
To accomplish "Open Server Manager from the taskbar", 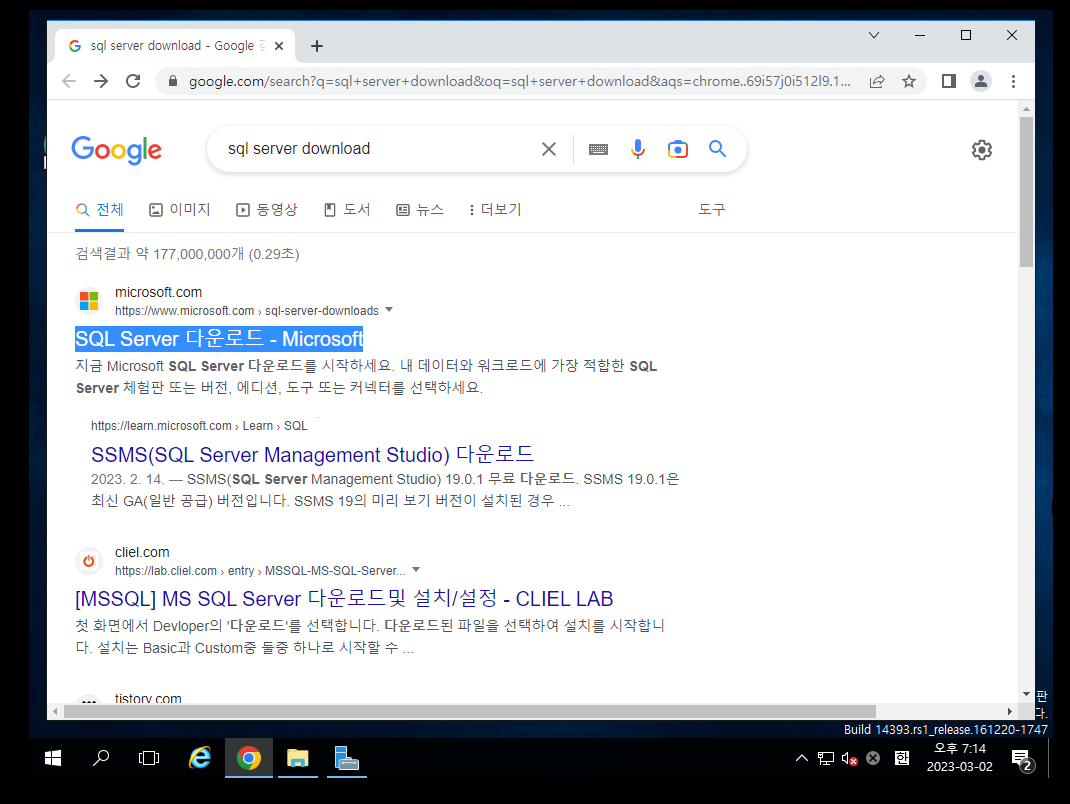I will point(347,758).
